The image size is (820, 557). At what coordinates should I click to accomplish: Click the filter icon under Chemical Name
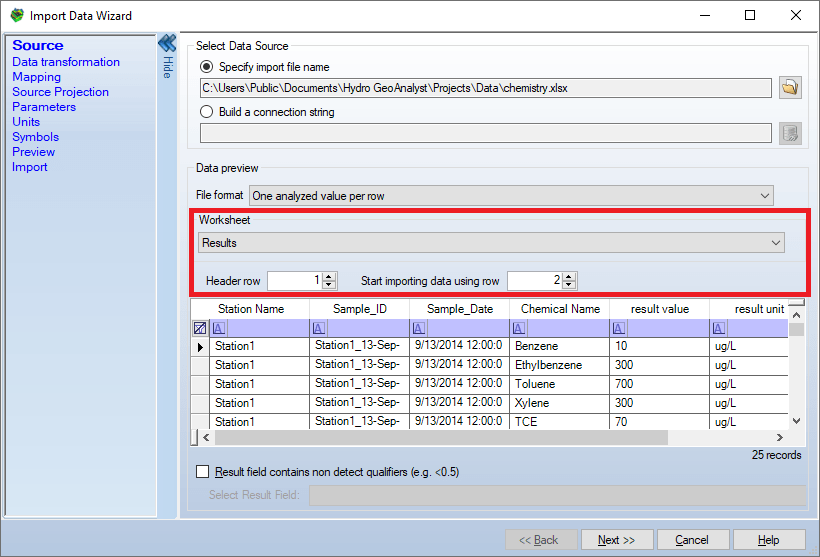click(518, 328)
